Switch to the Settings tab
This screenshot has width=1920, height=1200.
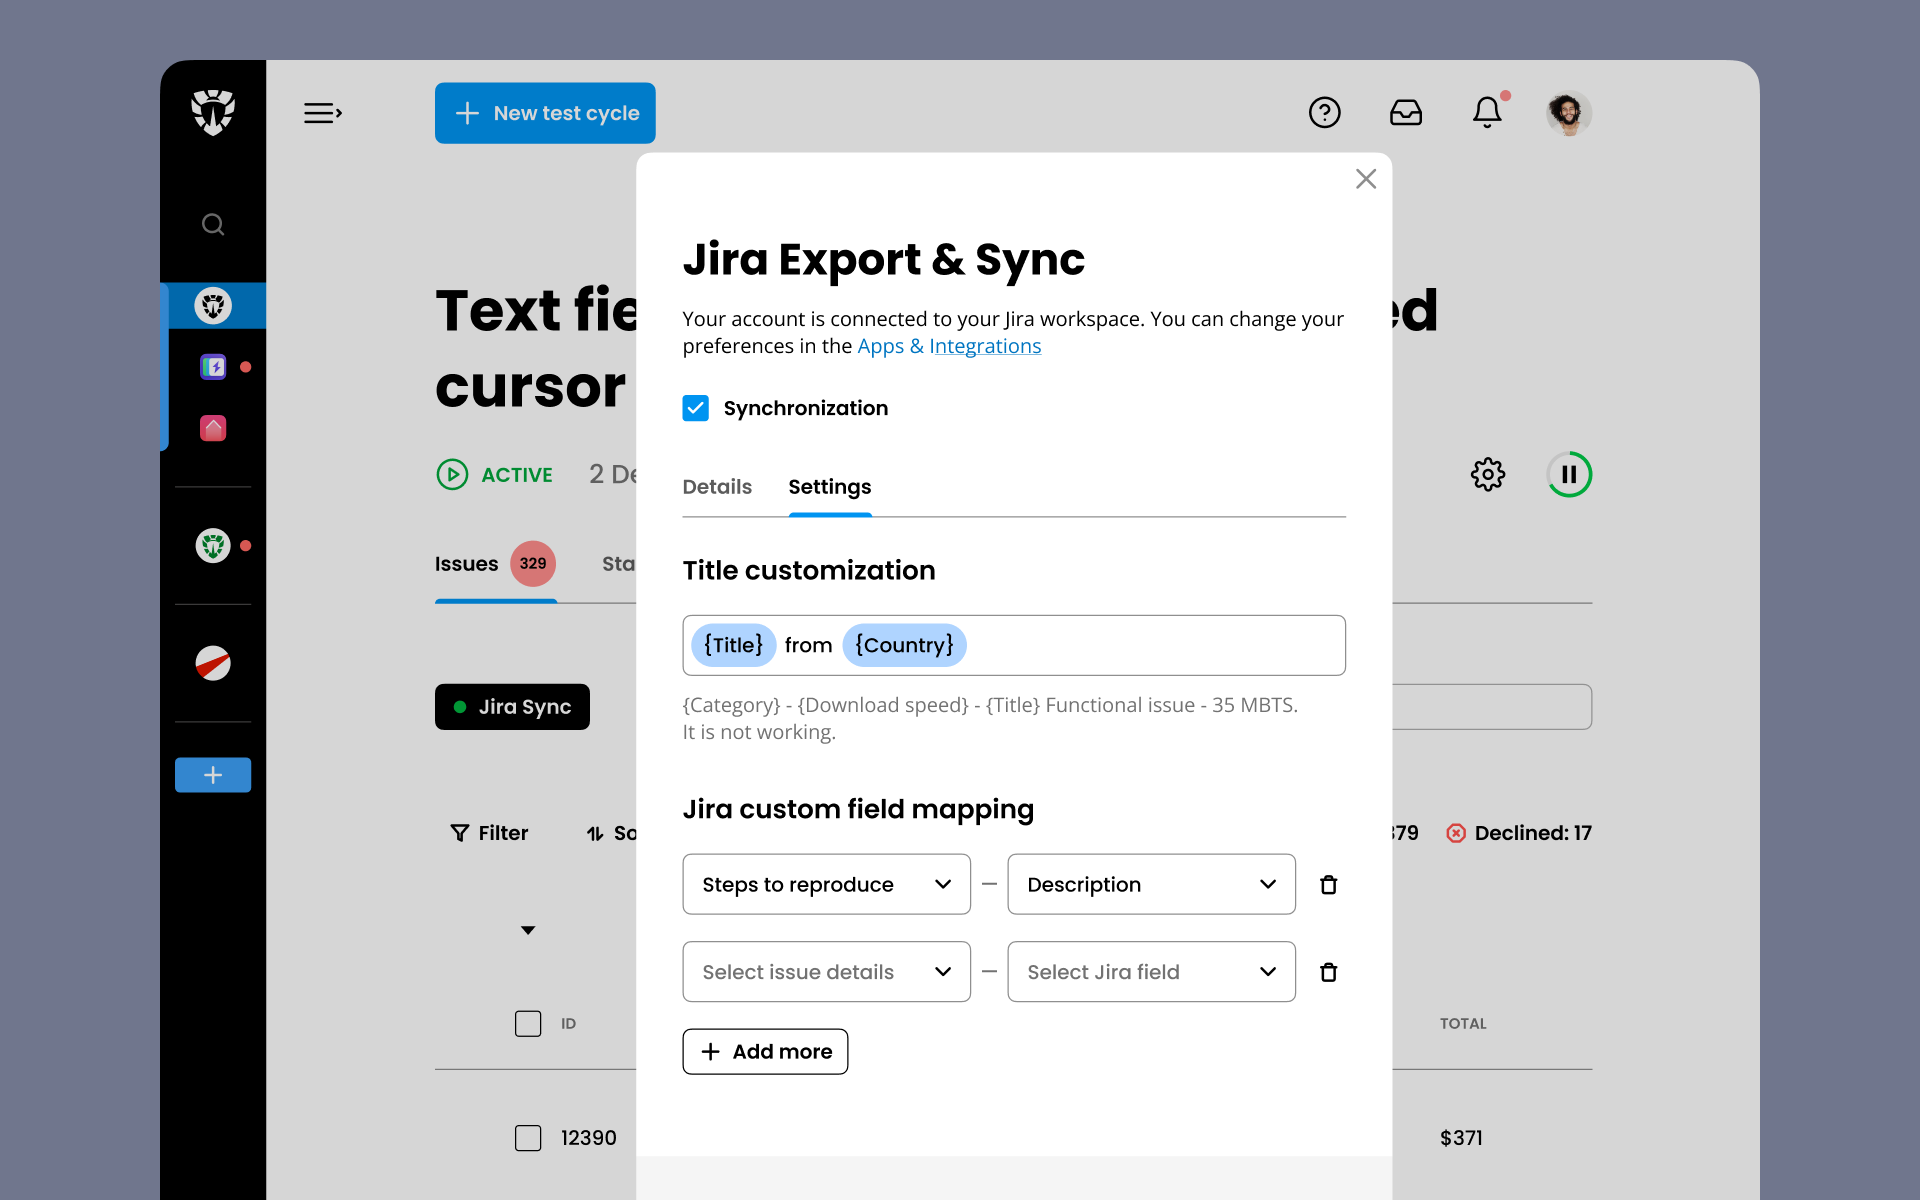[830, 487]
